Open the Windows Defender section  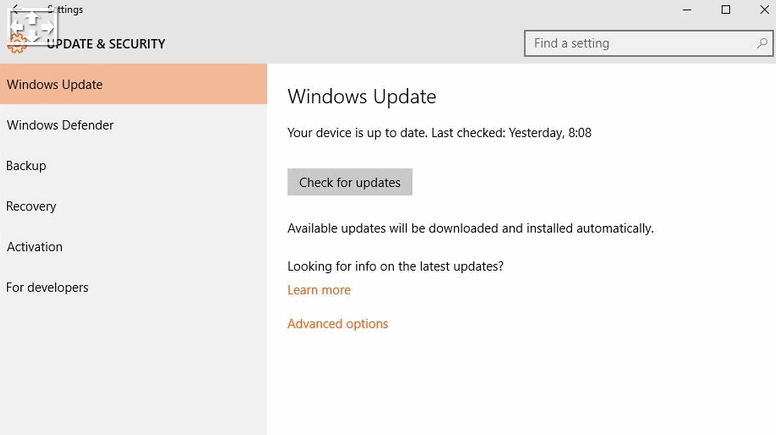pyautogui.click(x=134, y=125)
